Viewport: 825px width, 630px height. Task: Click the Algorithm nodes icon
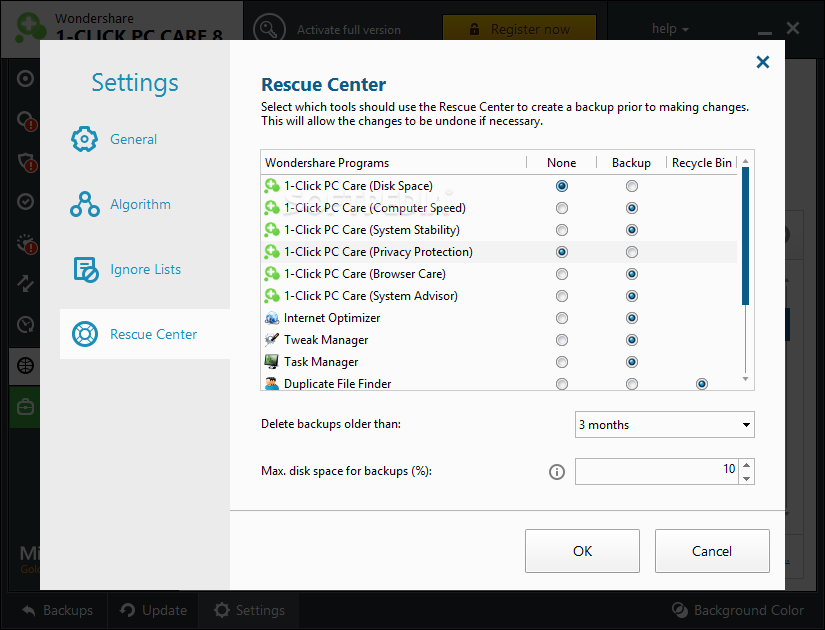(x=84, y=204)
